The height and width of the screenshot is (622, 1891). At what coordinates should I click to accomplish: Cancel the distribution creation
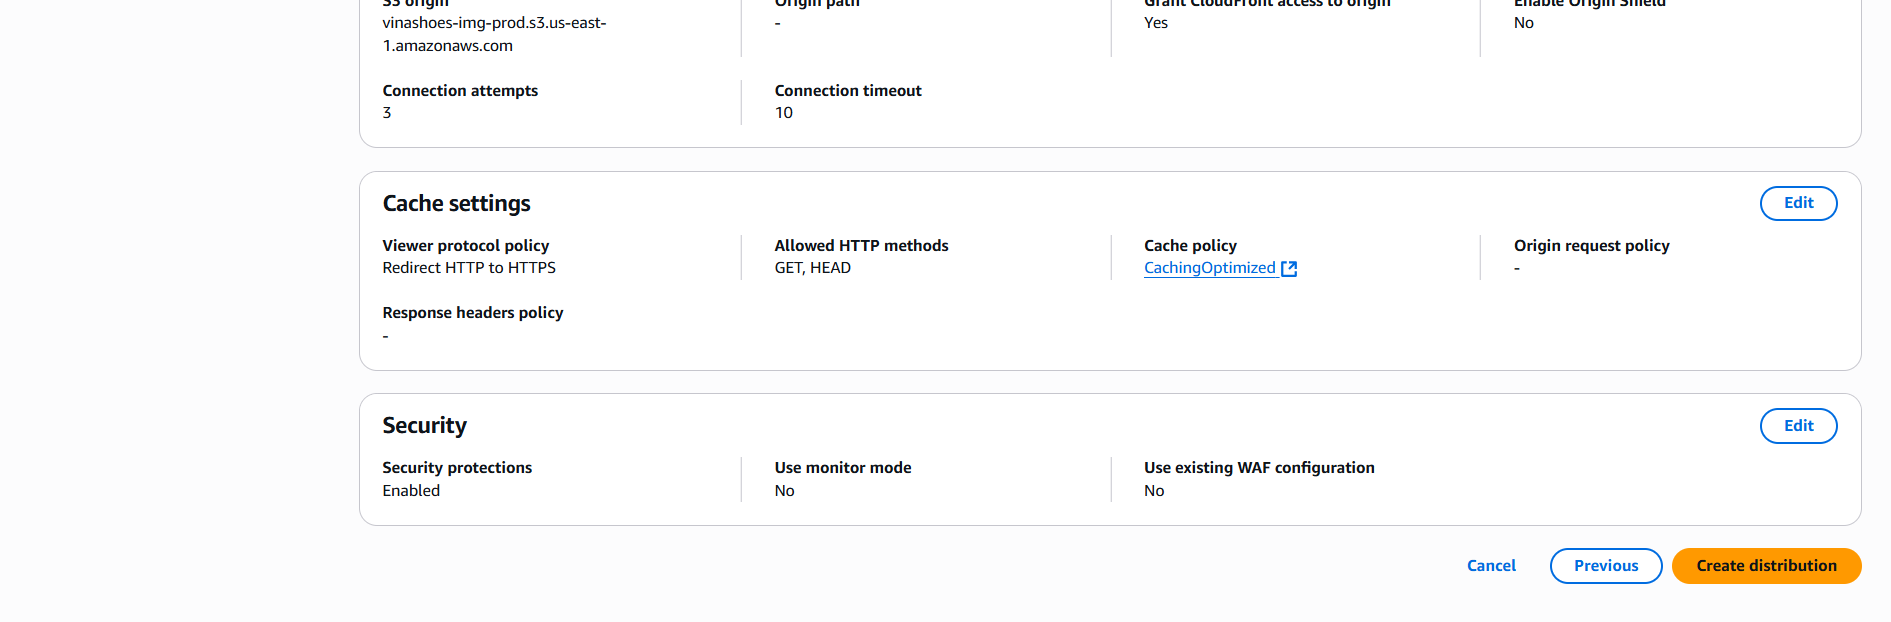(x=1491, y=565)
